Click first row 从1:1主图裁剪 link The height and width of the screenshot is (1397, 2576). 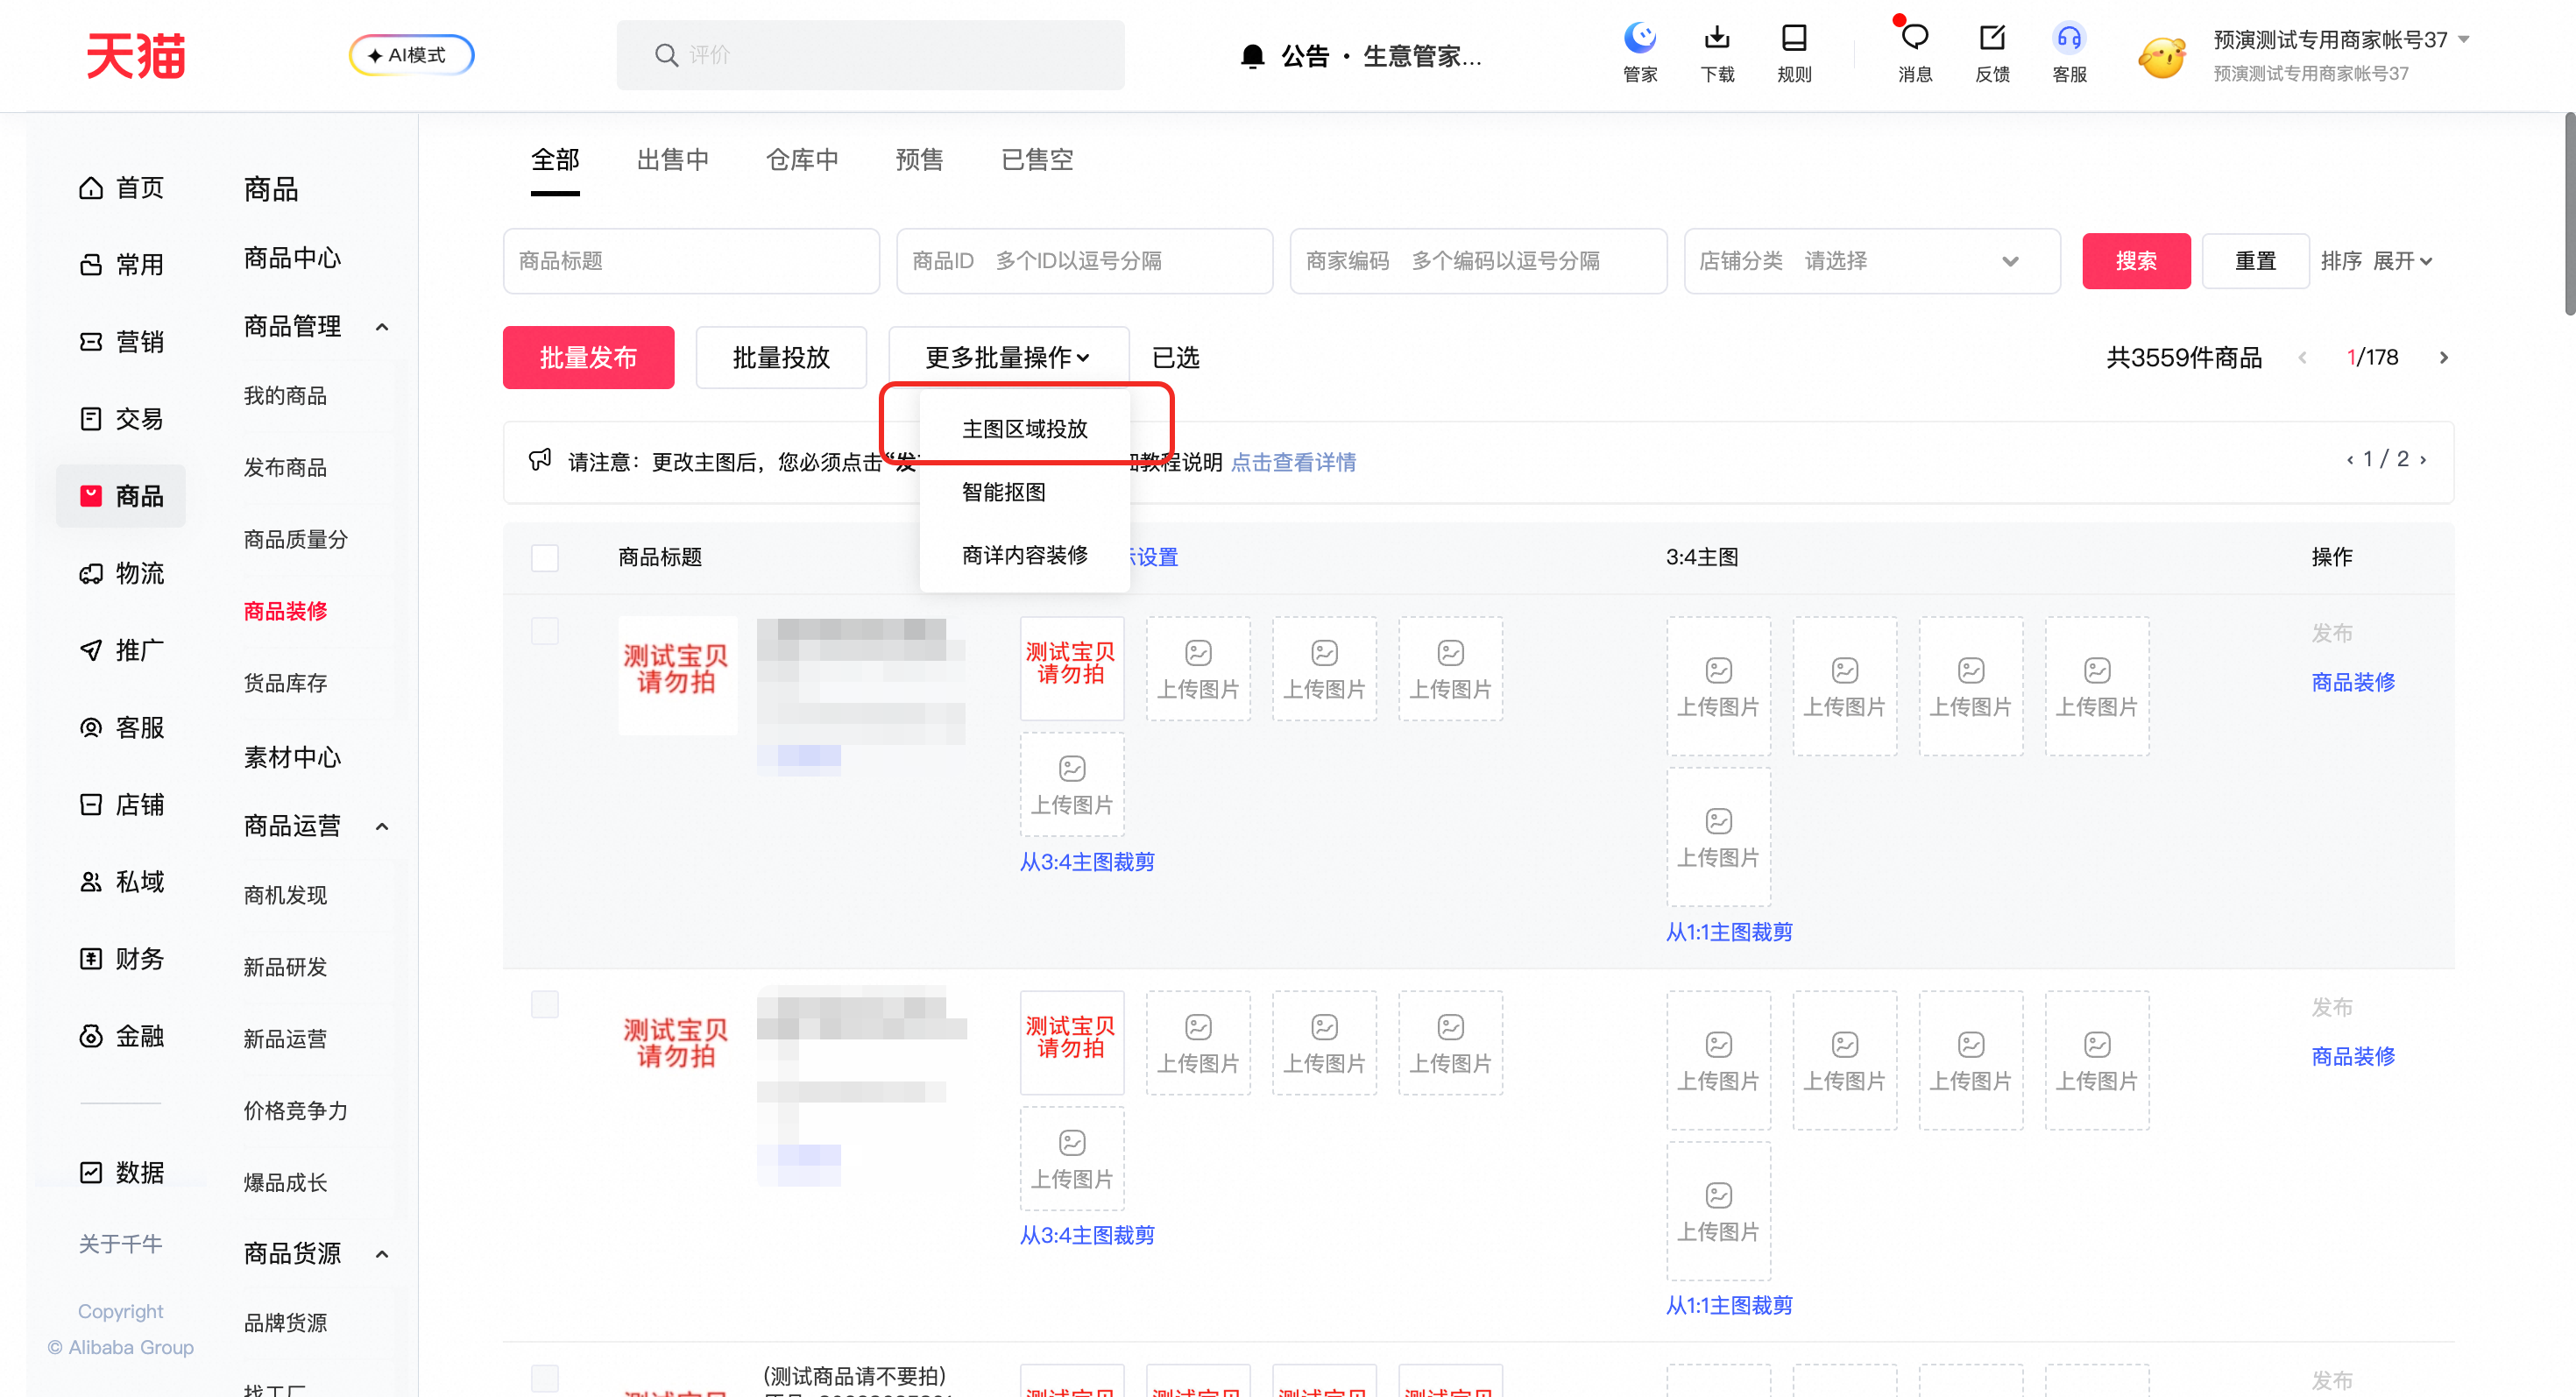[1729, 932]
